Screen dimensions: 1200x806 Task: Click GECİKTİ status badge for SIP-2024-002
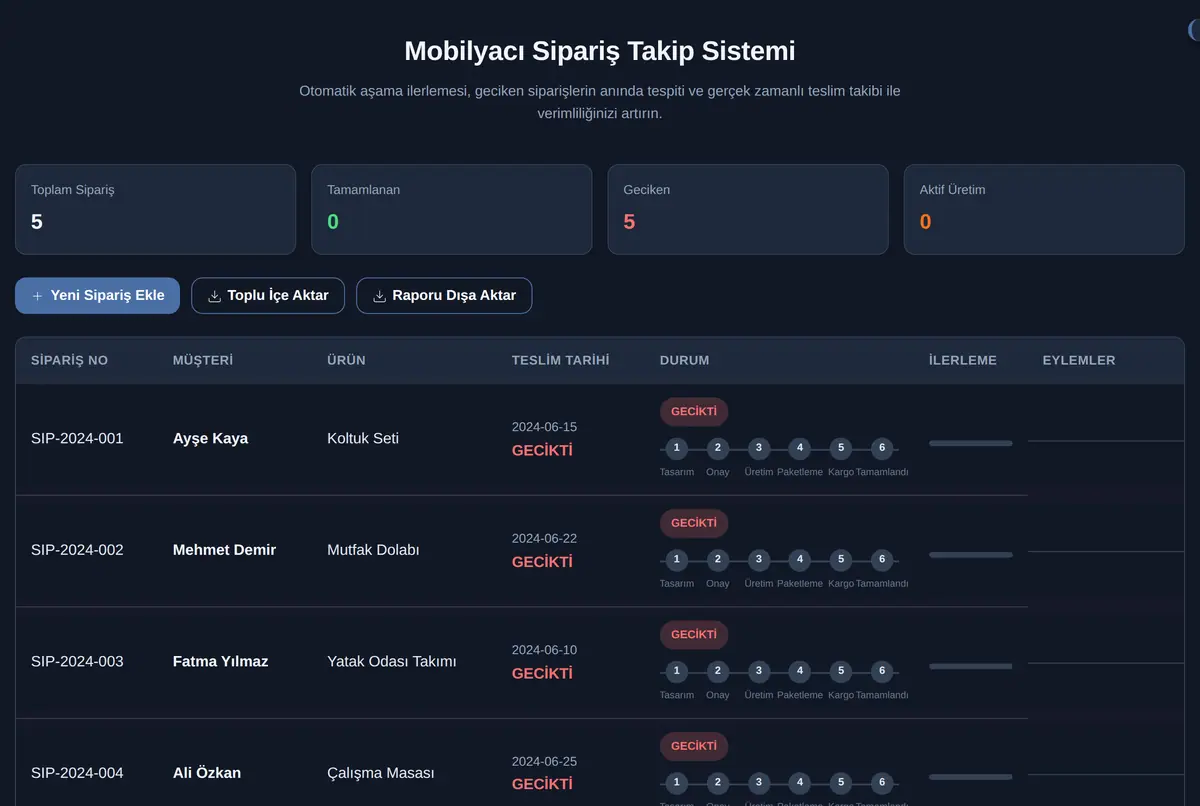pos(694,523)
